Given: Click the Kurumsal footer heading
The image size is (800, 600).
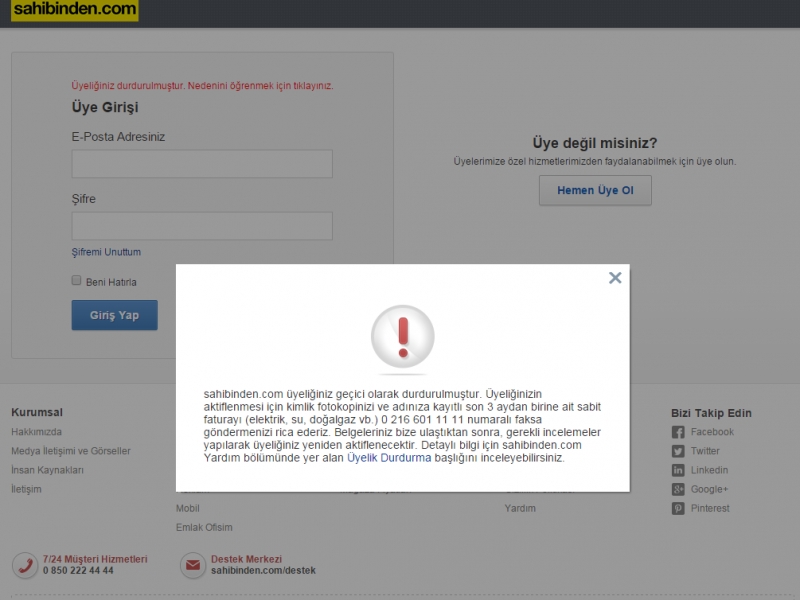Looking at the screenshot, I should (37, 412).
